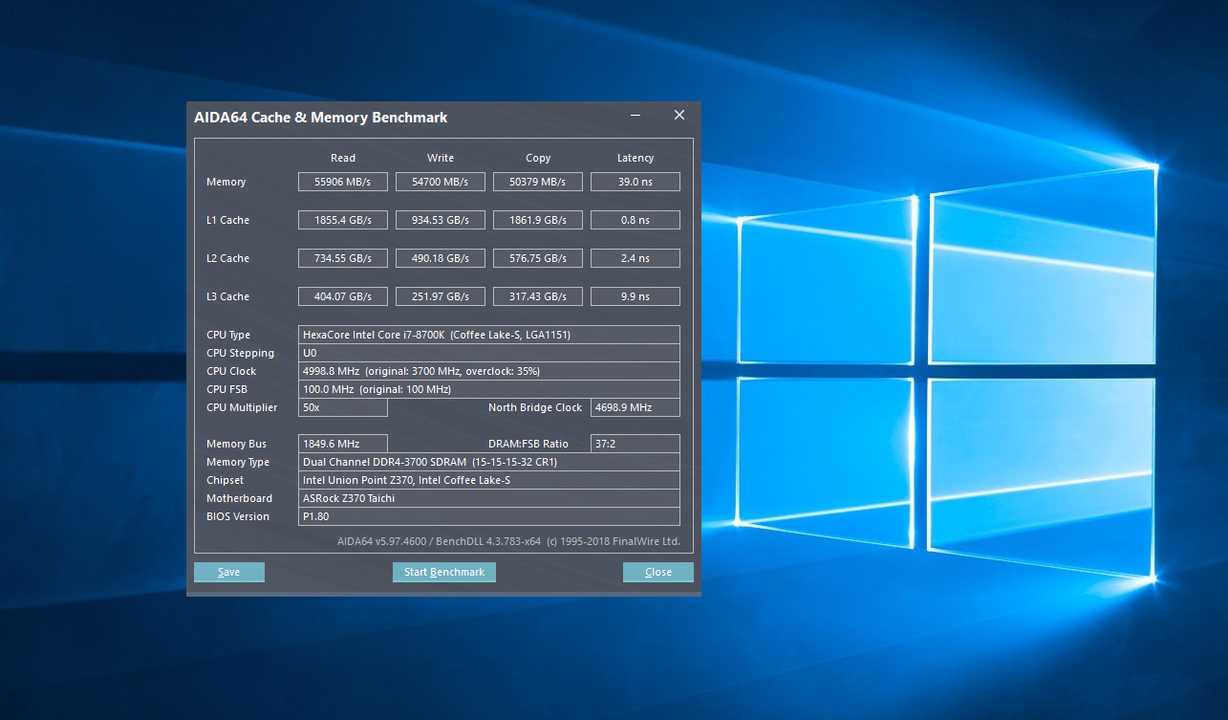Click the CPU Clock value 4998.8 MHz

pos(489,371)
